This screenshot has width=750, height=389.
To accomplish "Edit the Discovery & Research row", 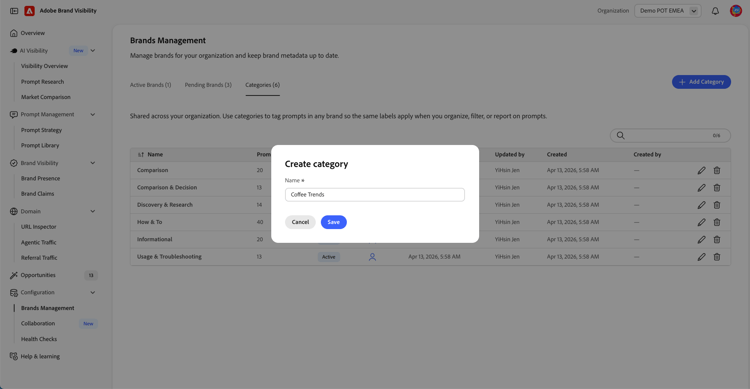I will (x=701, y=205).
